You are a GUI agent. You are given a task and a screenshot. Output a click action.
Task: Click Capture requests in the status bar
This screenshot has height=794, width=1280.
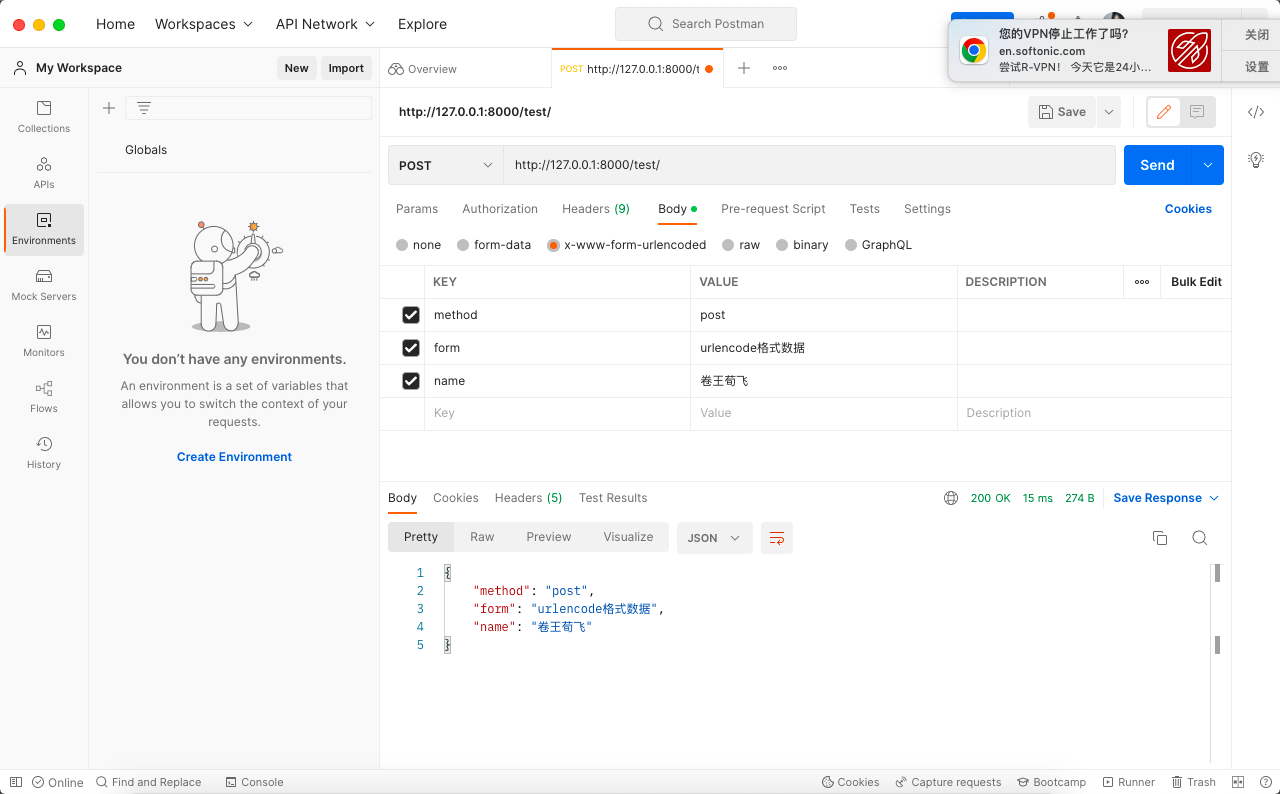point(948,782)
